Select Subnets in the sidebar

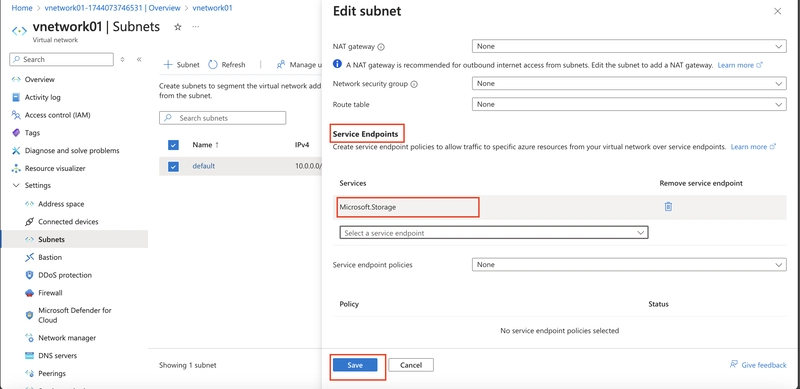click(51, 239)
